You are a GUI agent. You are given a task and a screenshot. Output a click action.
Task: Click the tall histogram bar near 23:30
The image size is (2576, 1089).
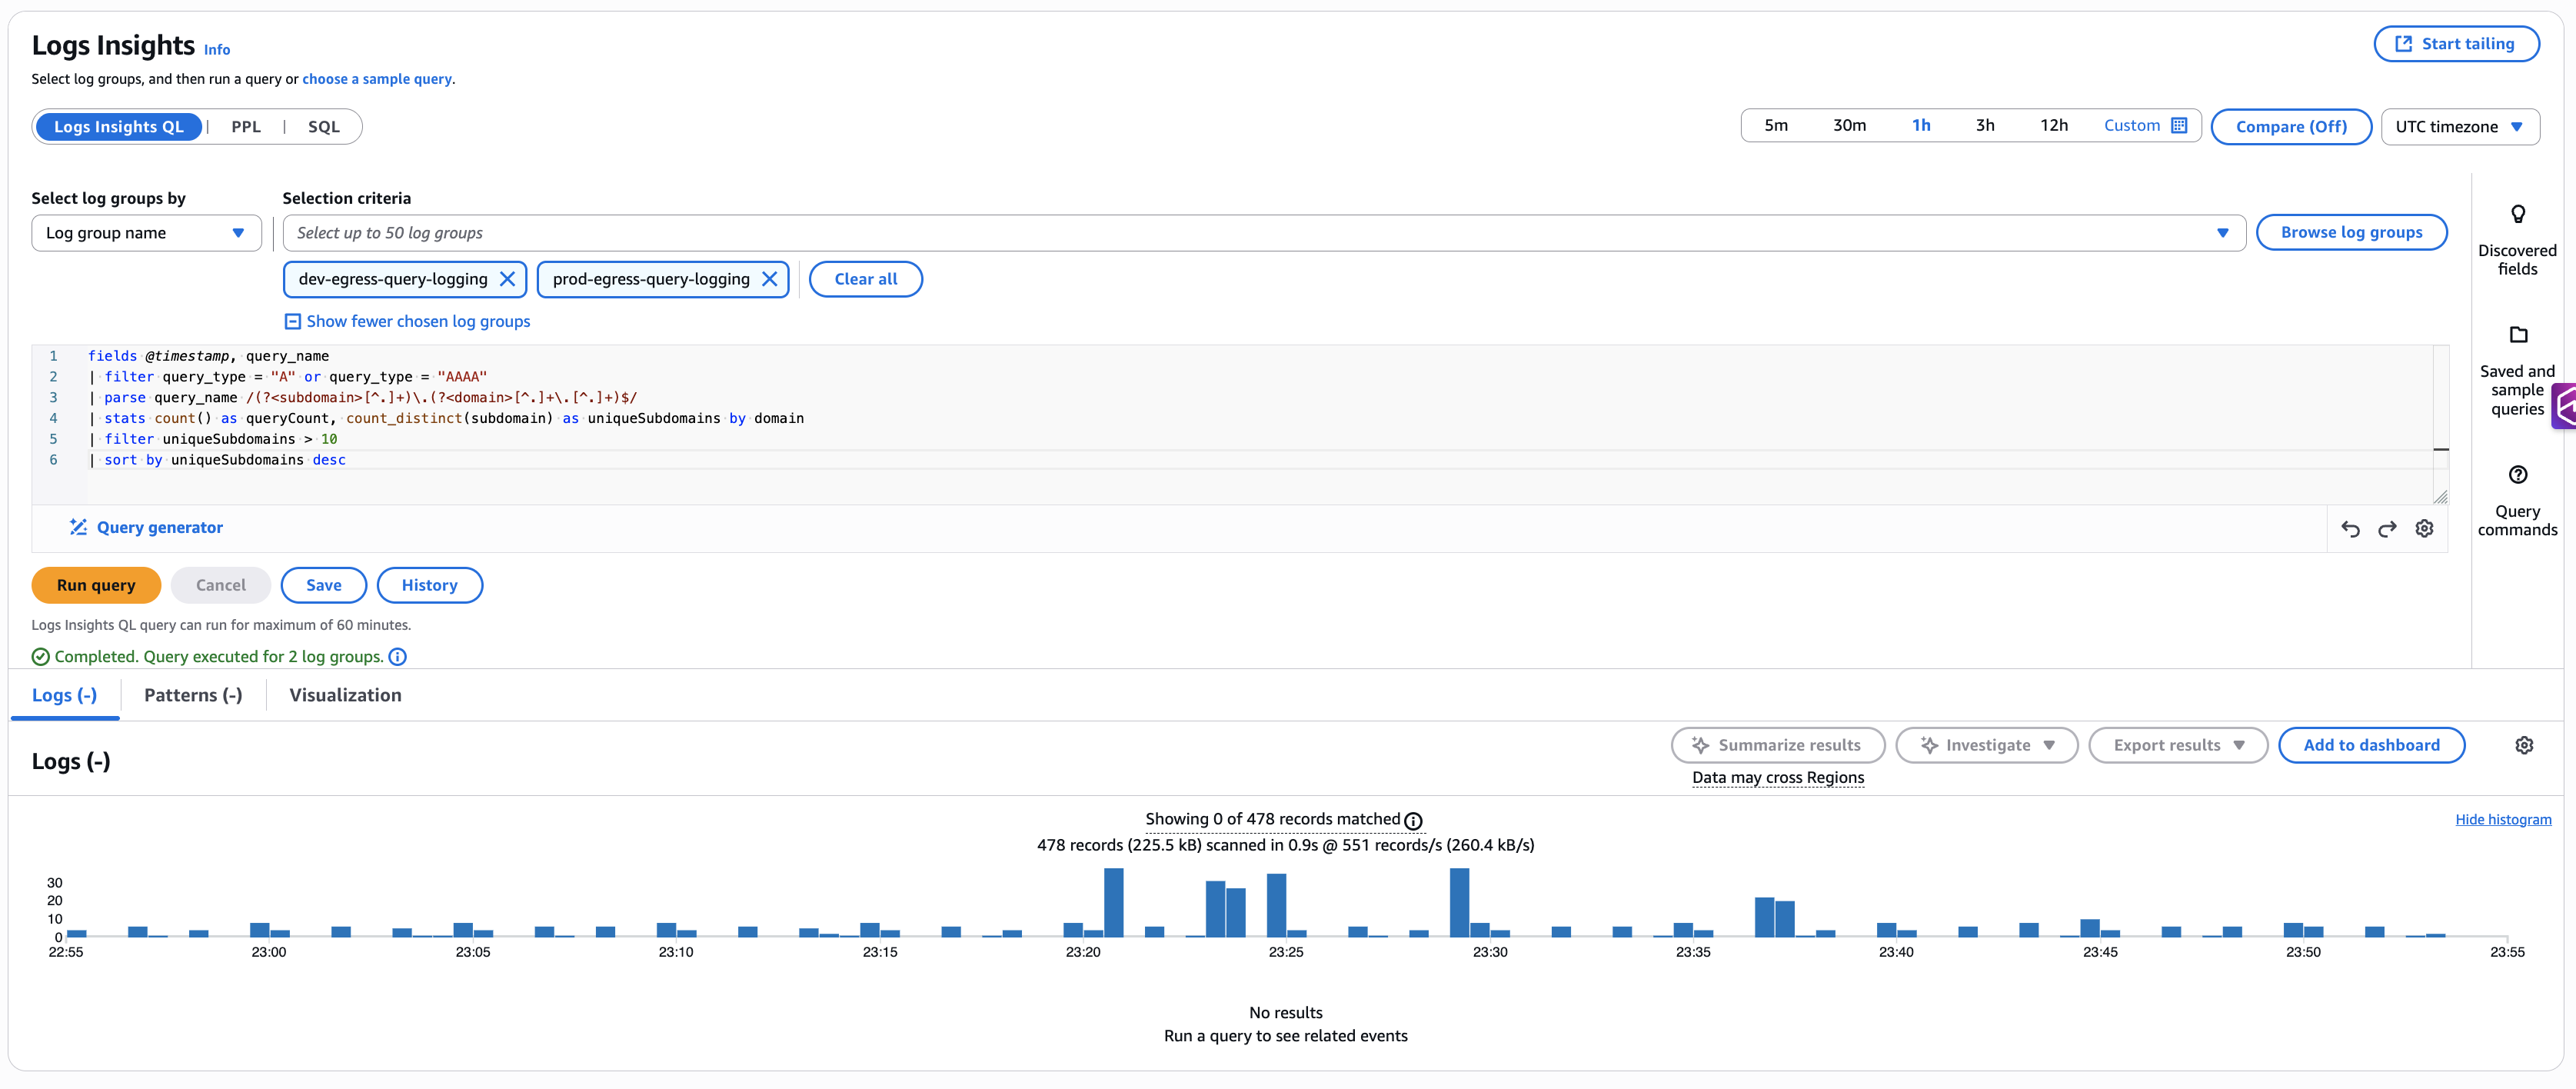1459,903
